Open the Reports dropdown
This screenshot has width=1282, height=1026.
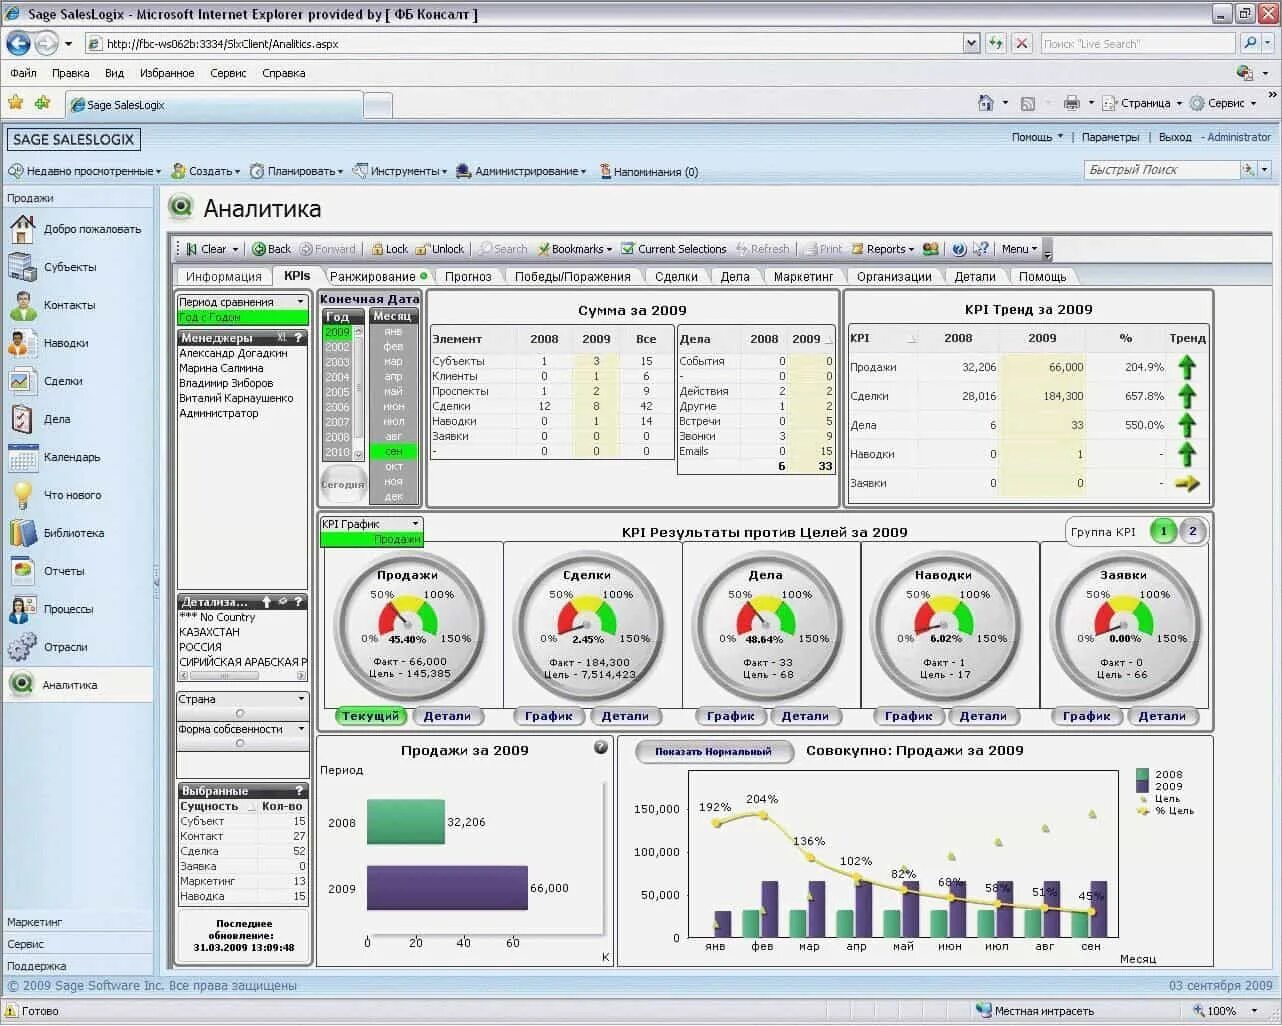coord(883,250)
